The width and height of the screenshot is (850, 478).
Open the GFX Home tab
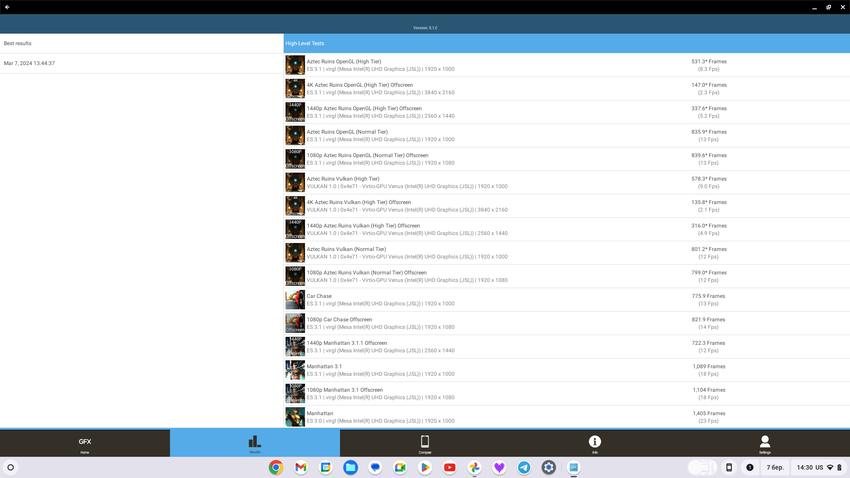[85, 443]
